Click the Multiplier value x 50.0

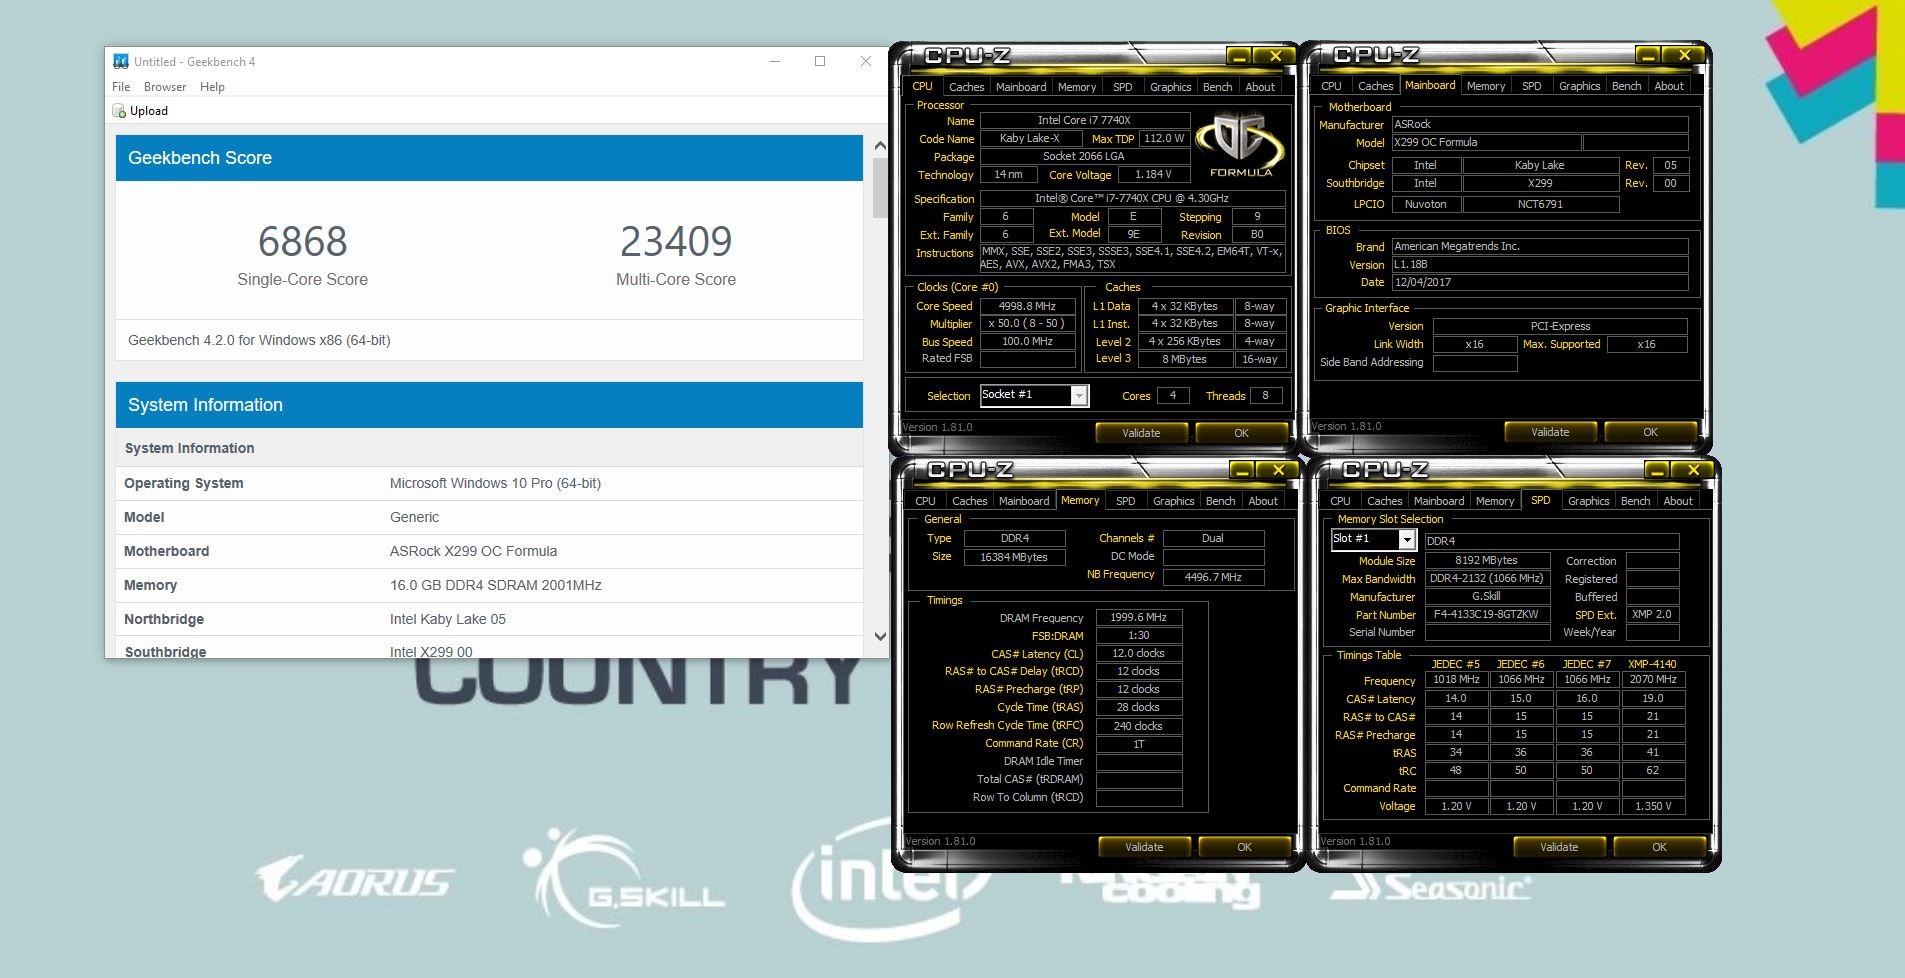[x=1027, y=324]
